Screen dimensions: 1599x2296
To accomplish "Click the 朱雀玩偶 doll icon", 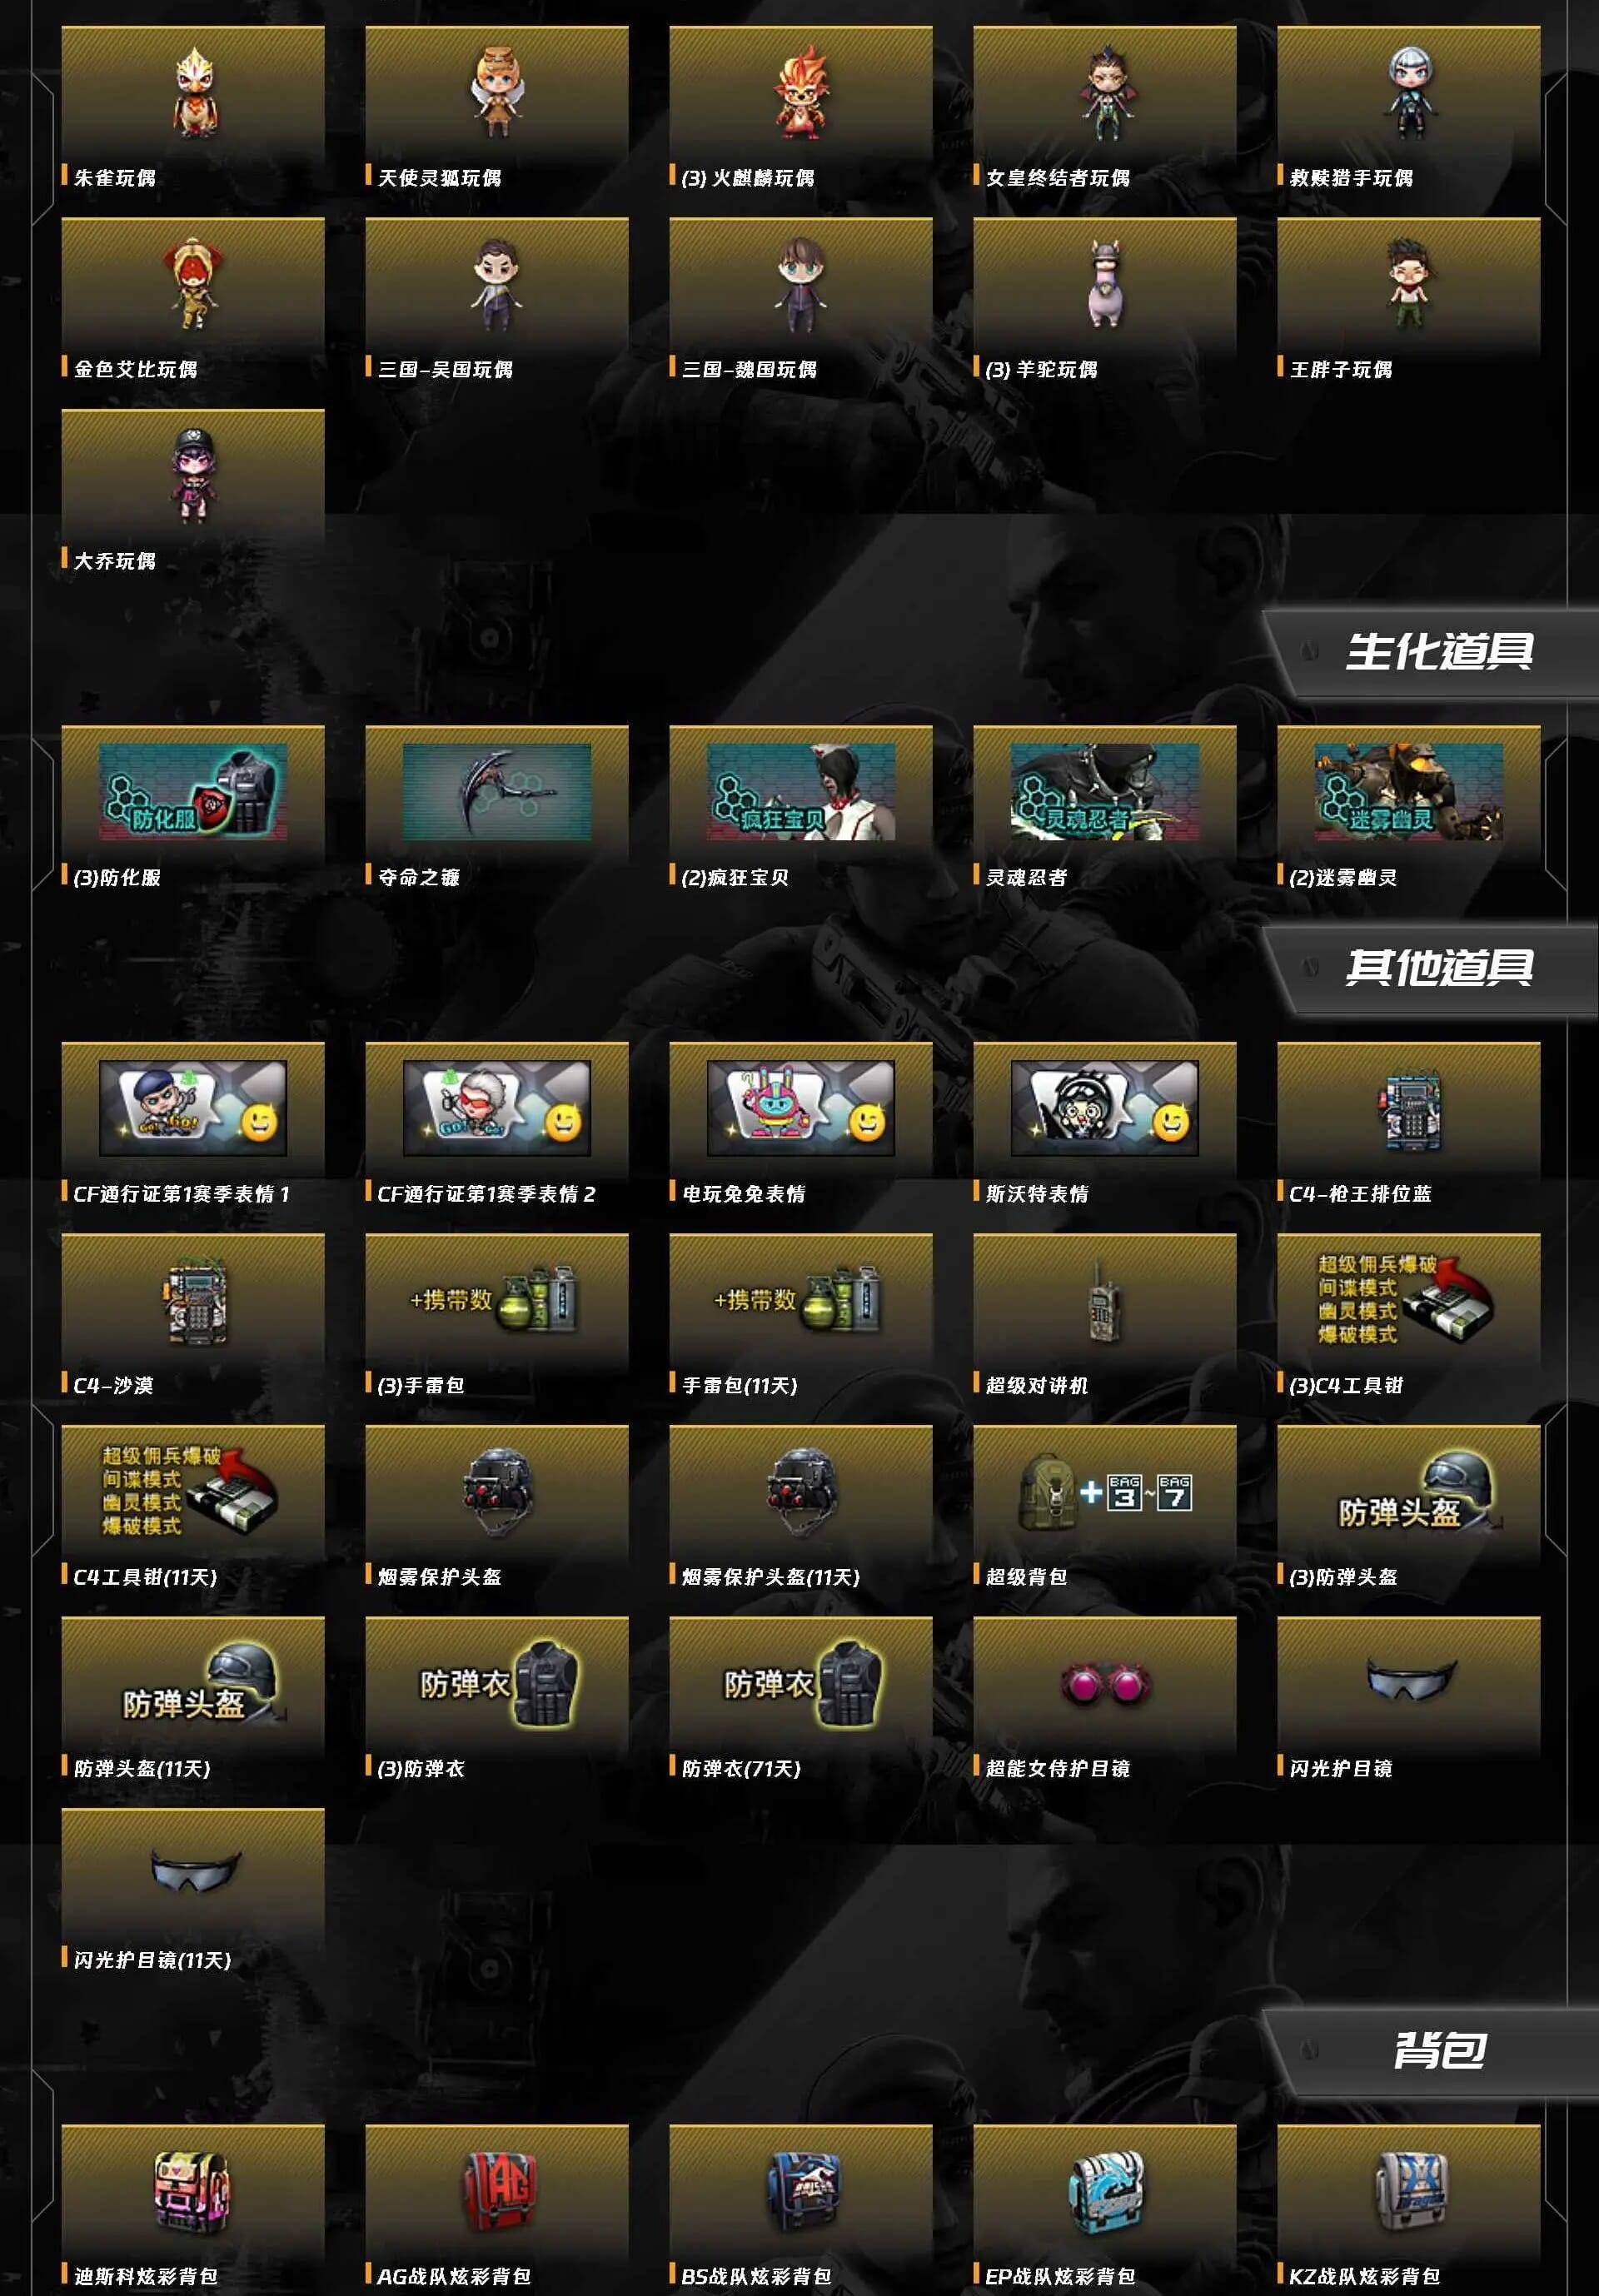I will (x=195, y=91).
